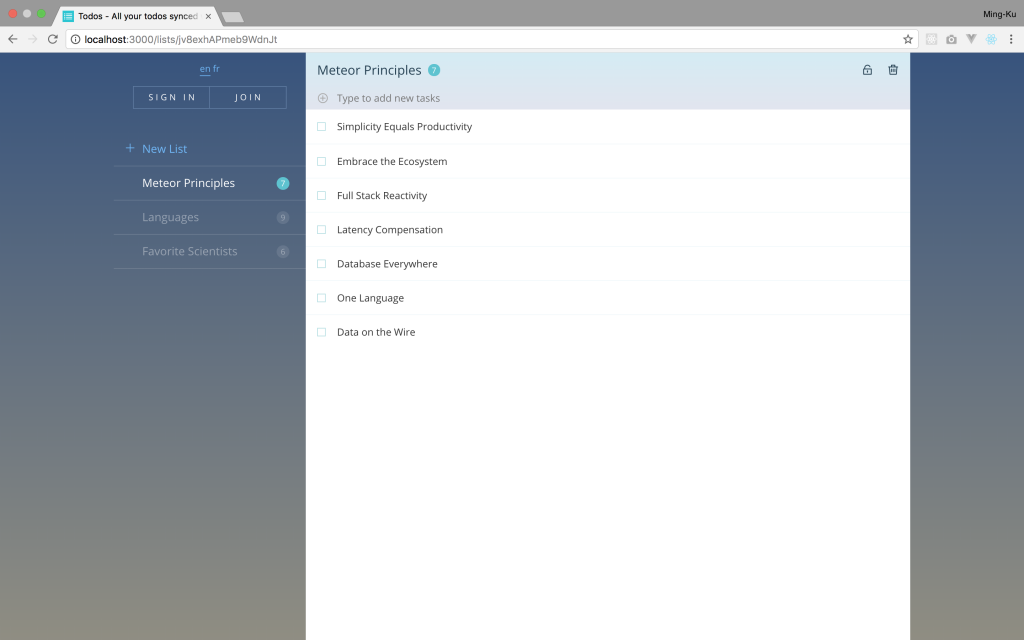Select the en language link
The image size is (1024, 640).
[205, 69]
